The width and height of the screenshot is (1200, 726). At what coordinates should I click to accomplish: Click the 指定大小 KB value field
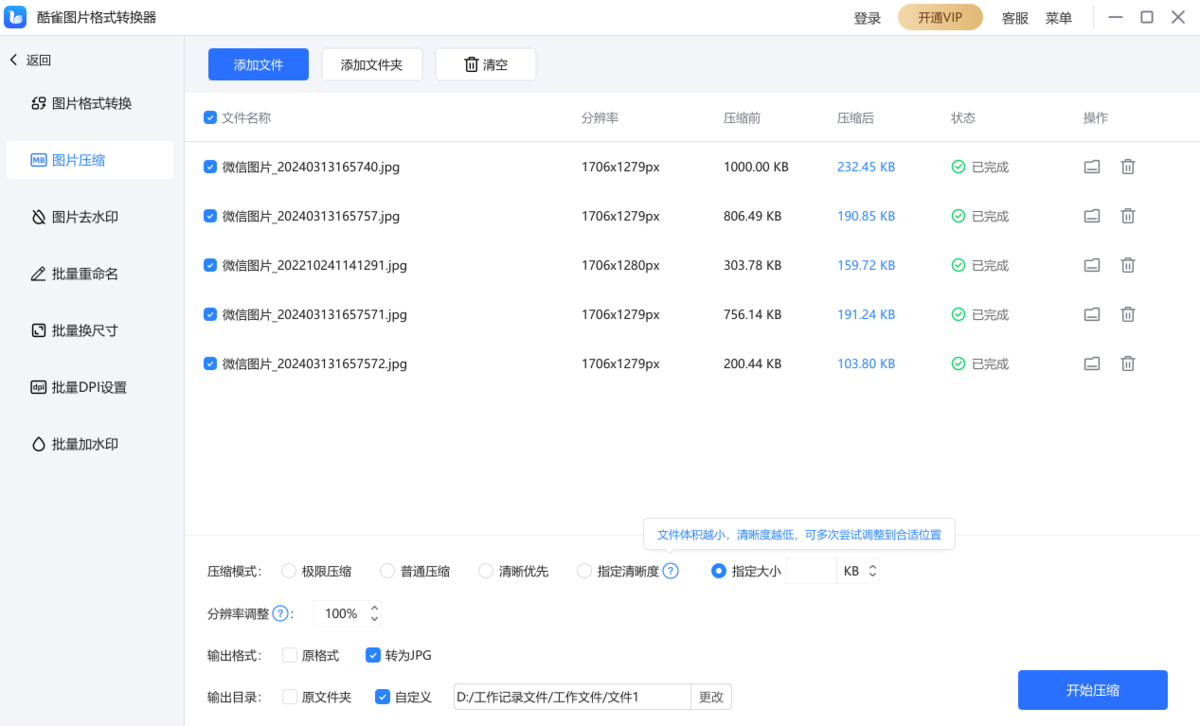pyautogui.click(x=811, y=571)
